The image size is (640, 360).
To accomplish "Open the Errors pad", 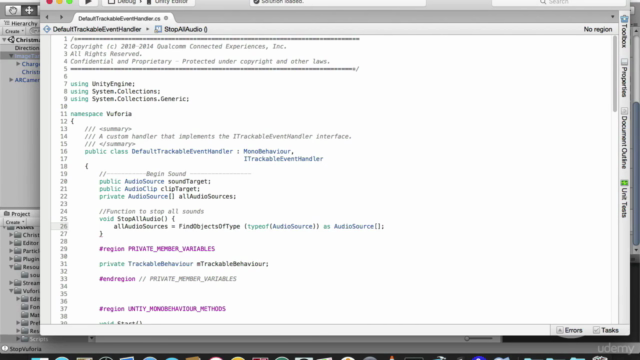I will [569, 330].
